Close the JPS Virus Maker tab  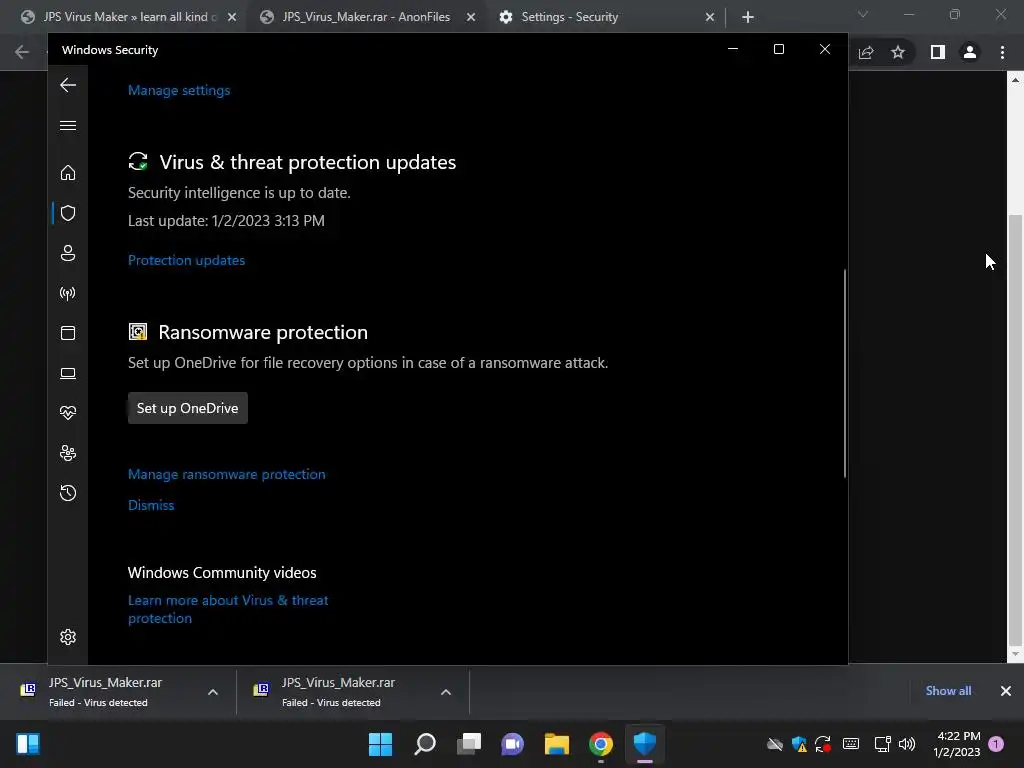click(232, 18)
